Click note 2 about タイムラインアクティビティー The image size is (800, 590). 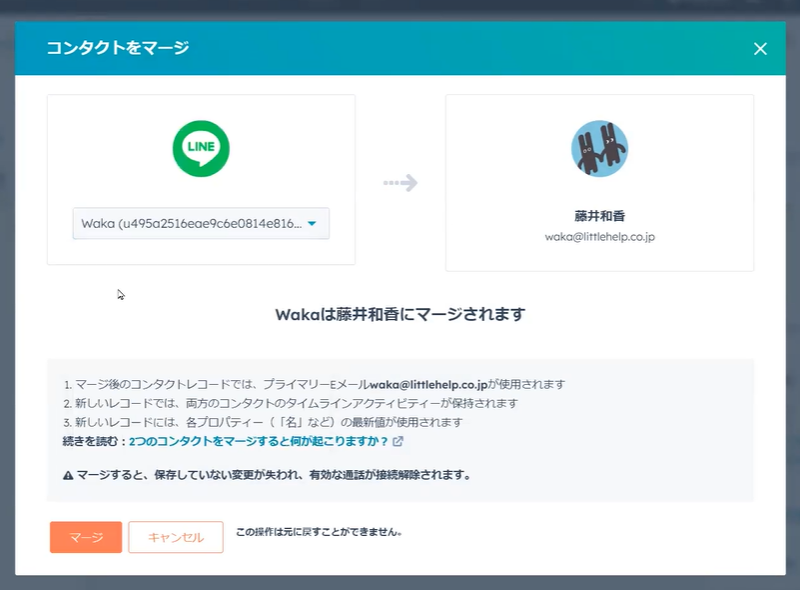[x=290, y=403]
